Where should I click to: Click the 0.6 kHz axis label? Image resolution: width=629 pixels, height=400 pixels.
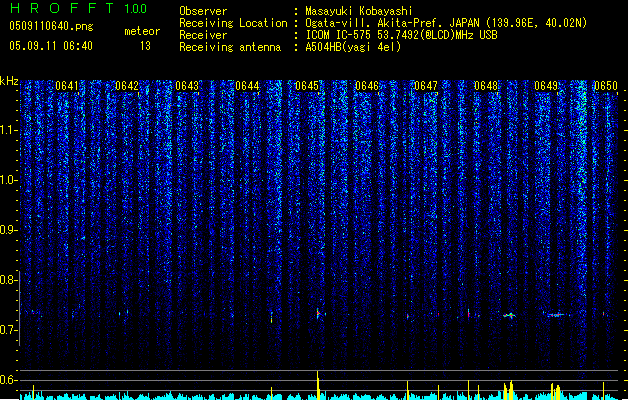click(x=9, y=380)
